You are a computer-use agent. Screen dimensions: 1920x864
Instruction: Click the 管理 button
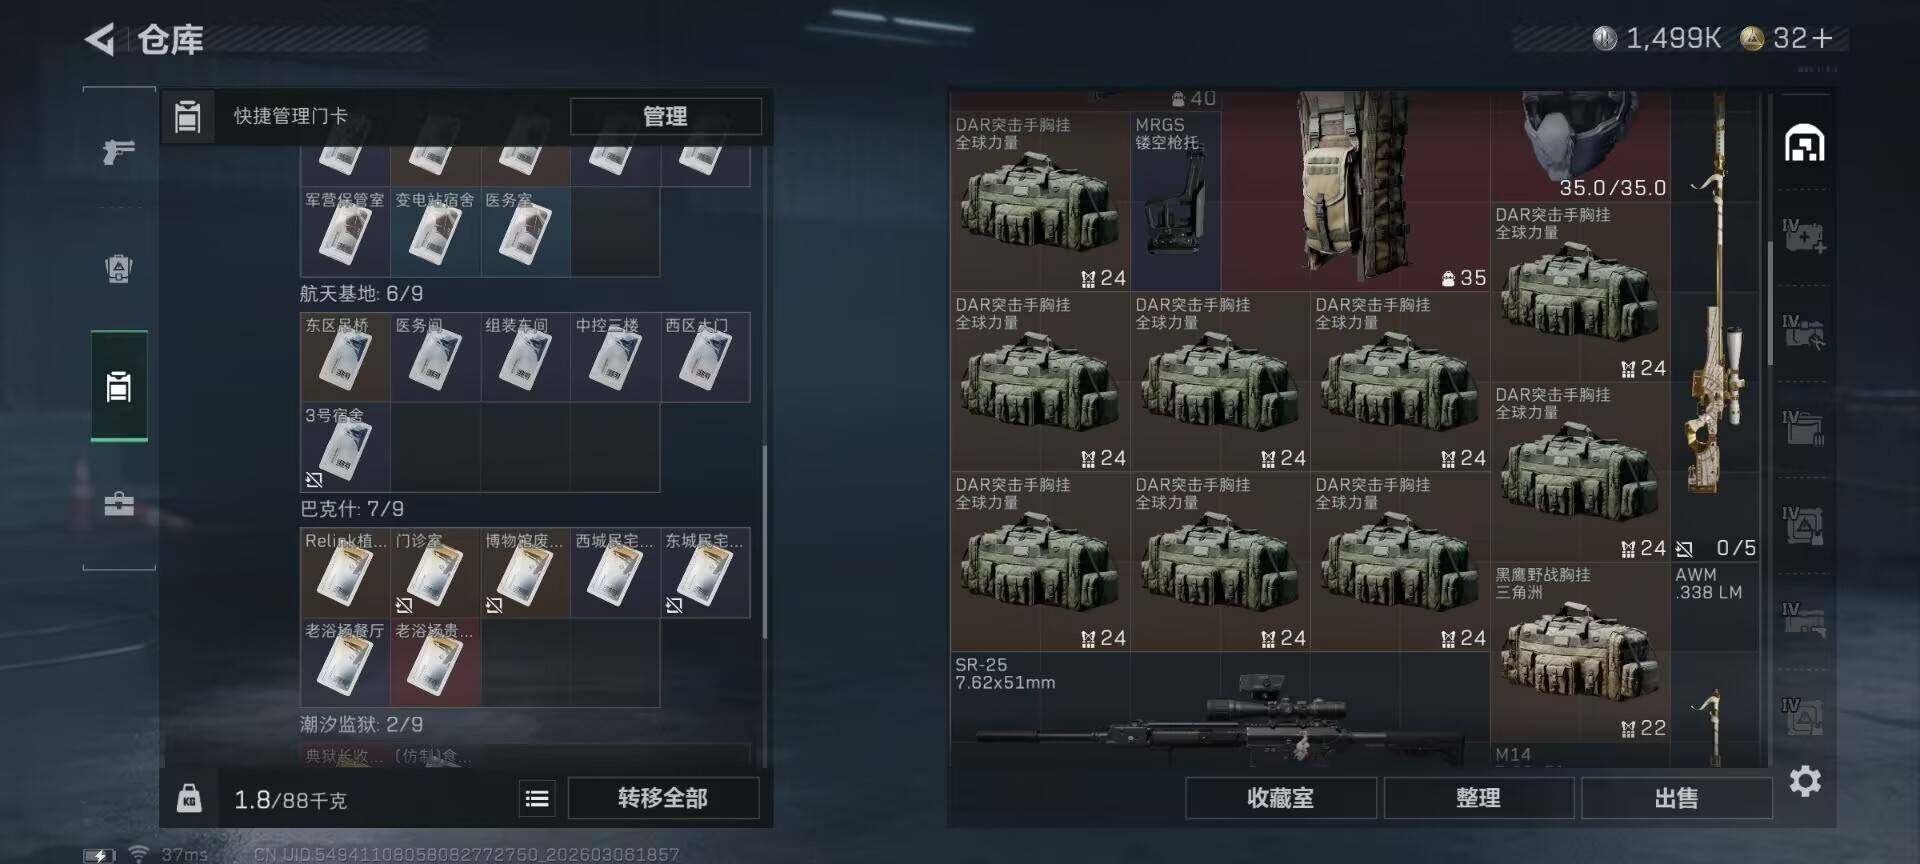pyautogui.click(x=665, y=116)
